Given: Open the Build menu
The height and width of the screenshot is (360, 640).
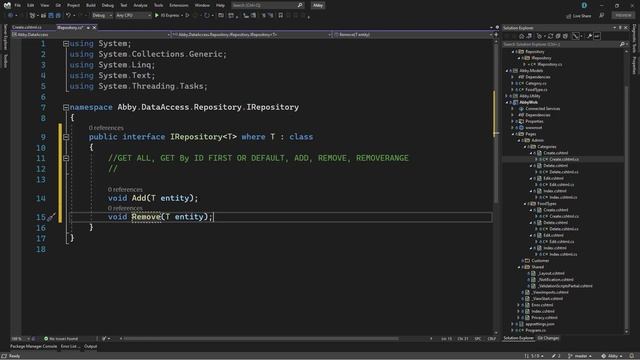Looking at the screenshot, I should click(x=91, y=5).
